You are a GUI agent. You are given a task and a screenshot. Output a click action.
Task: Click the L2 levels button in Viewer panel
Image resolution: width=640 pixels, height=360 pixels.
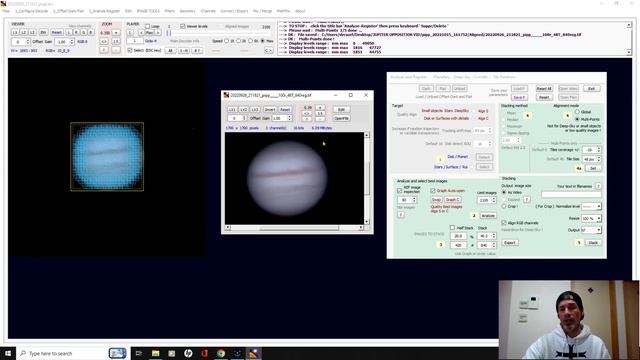pos(23,32)
